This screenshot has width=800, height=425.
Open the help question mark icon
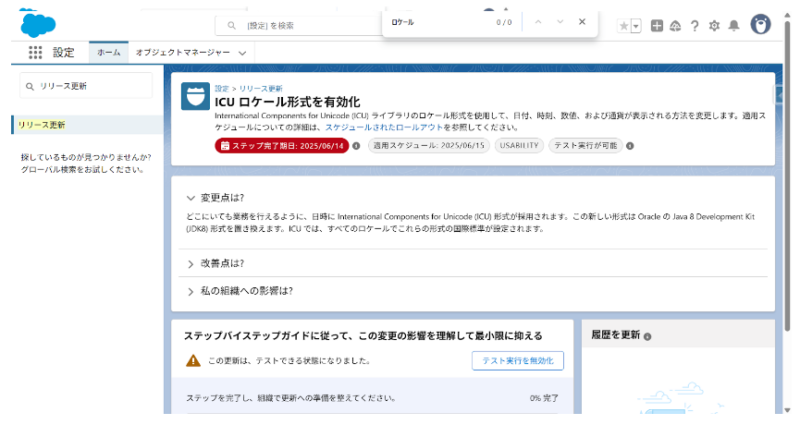coord(694,26)
